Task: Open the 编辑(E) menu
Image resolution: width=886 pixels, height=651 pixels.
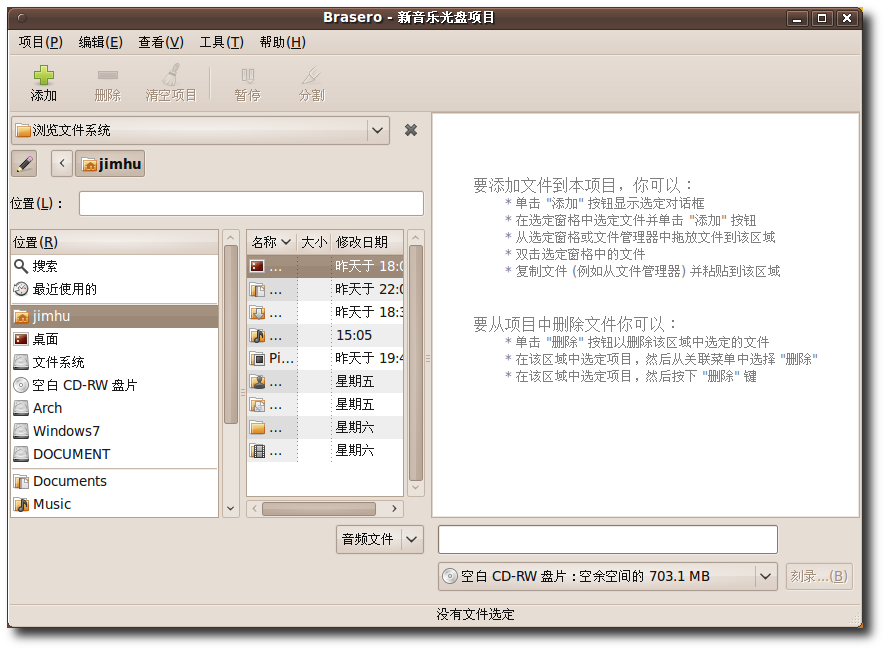Action: tap(101, 42)
